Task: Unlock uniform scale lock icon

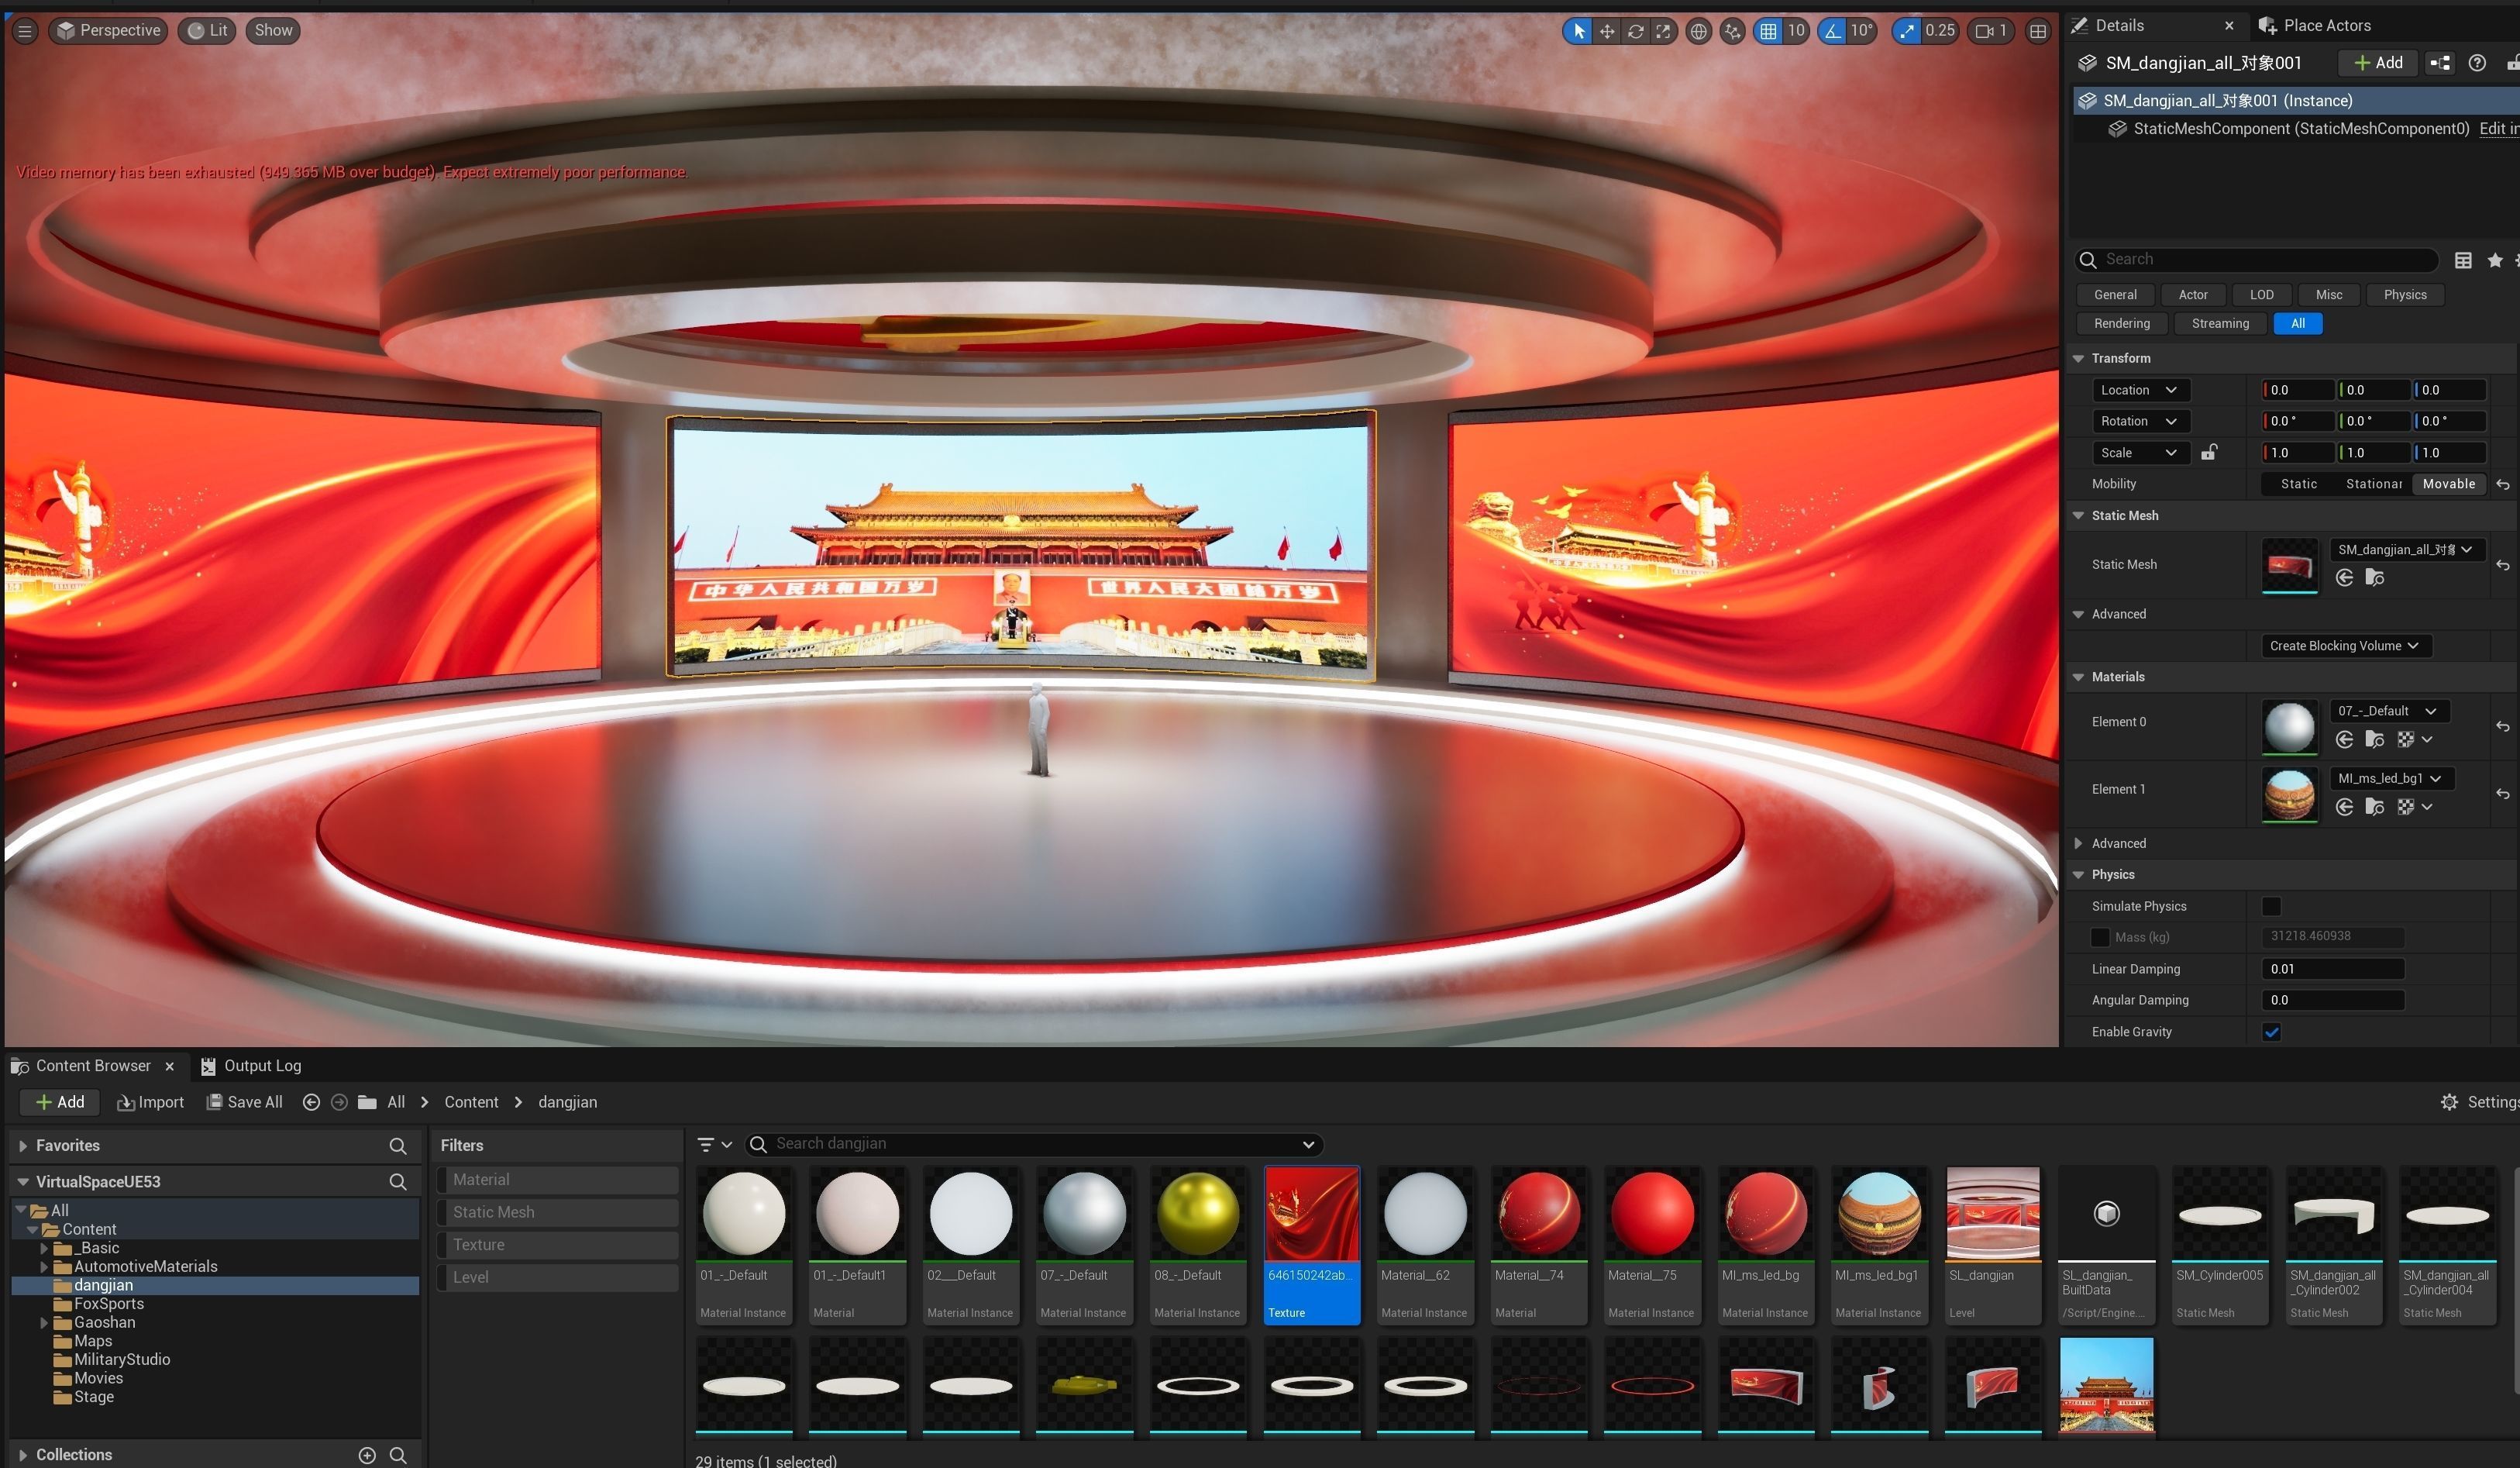Action: click(x=2209, y=452)
